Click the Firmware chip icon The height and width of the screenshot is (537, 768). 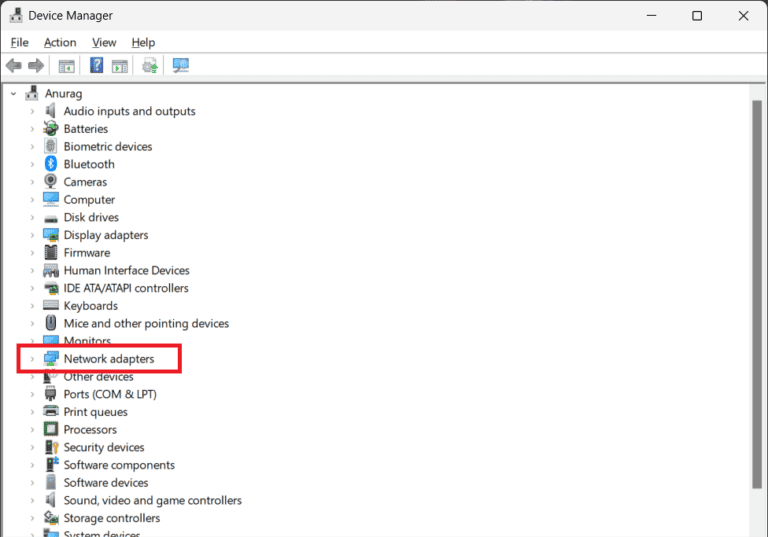50,252
